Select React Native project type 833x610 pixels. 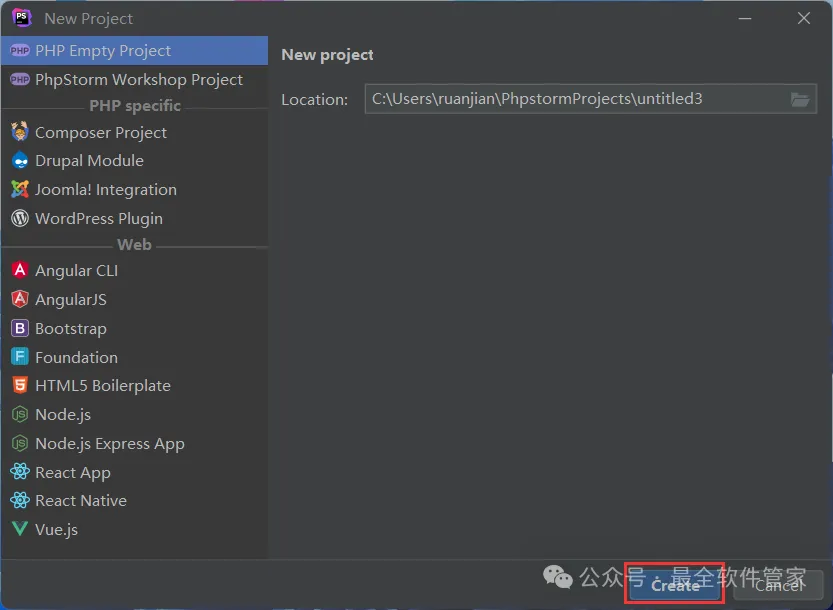pos(134,501)
